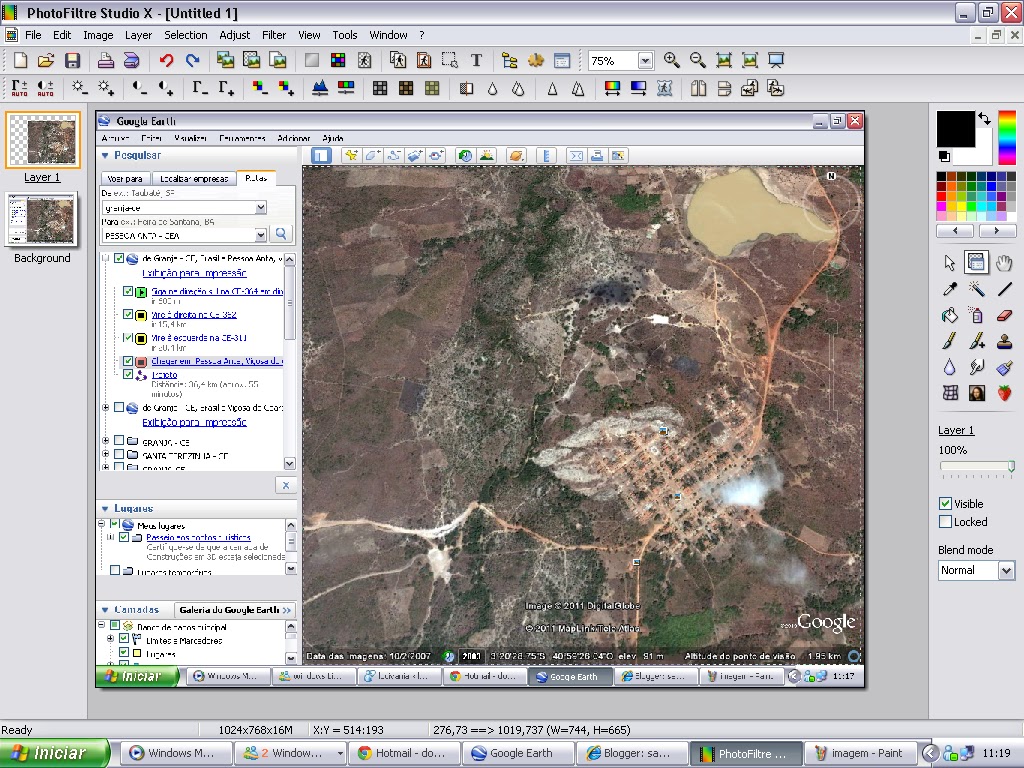This screenshot has width=1024, height=768.
Task: Toggle the Visible checkbox for Layer 1
Action: click(x=945, y=504)
